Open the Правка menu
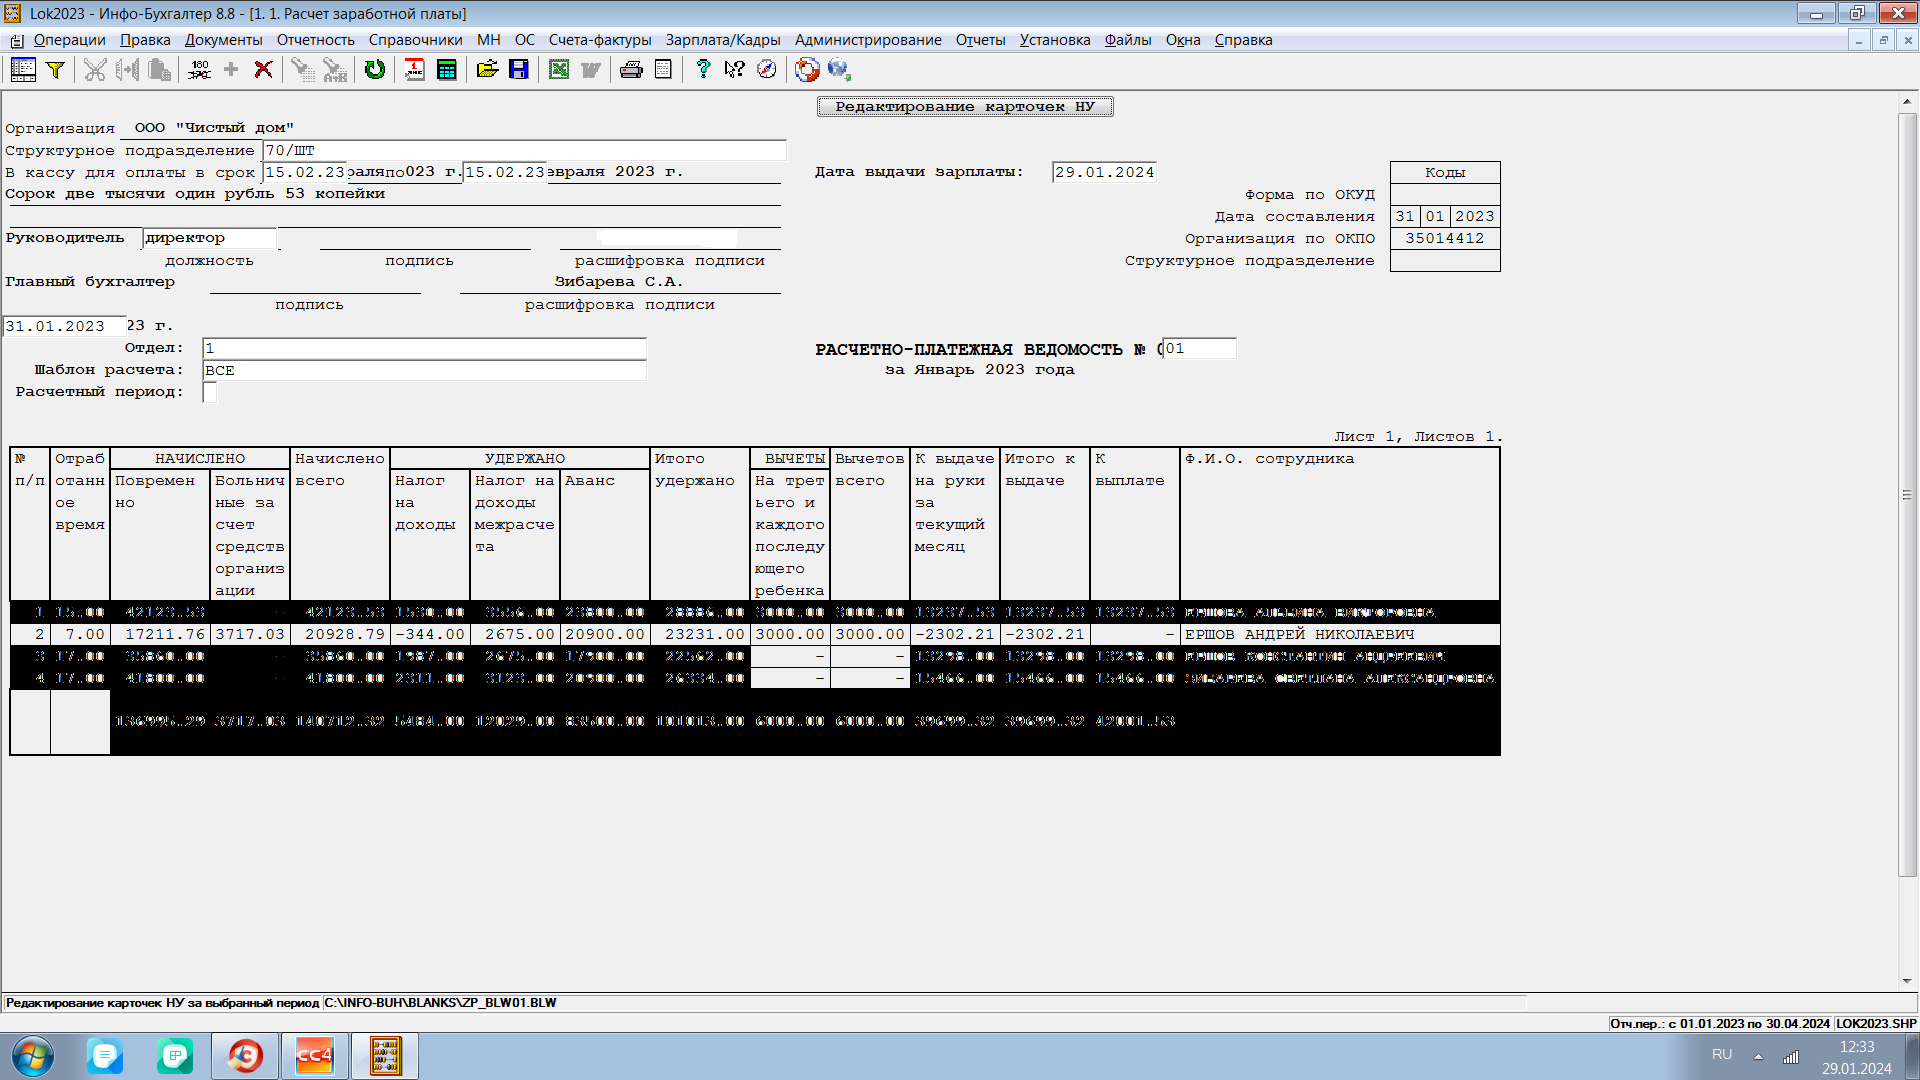Viewport: 1920px width, 1080px height. tap(145, 40)
